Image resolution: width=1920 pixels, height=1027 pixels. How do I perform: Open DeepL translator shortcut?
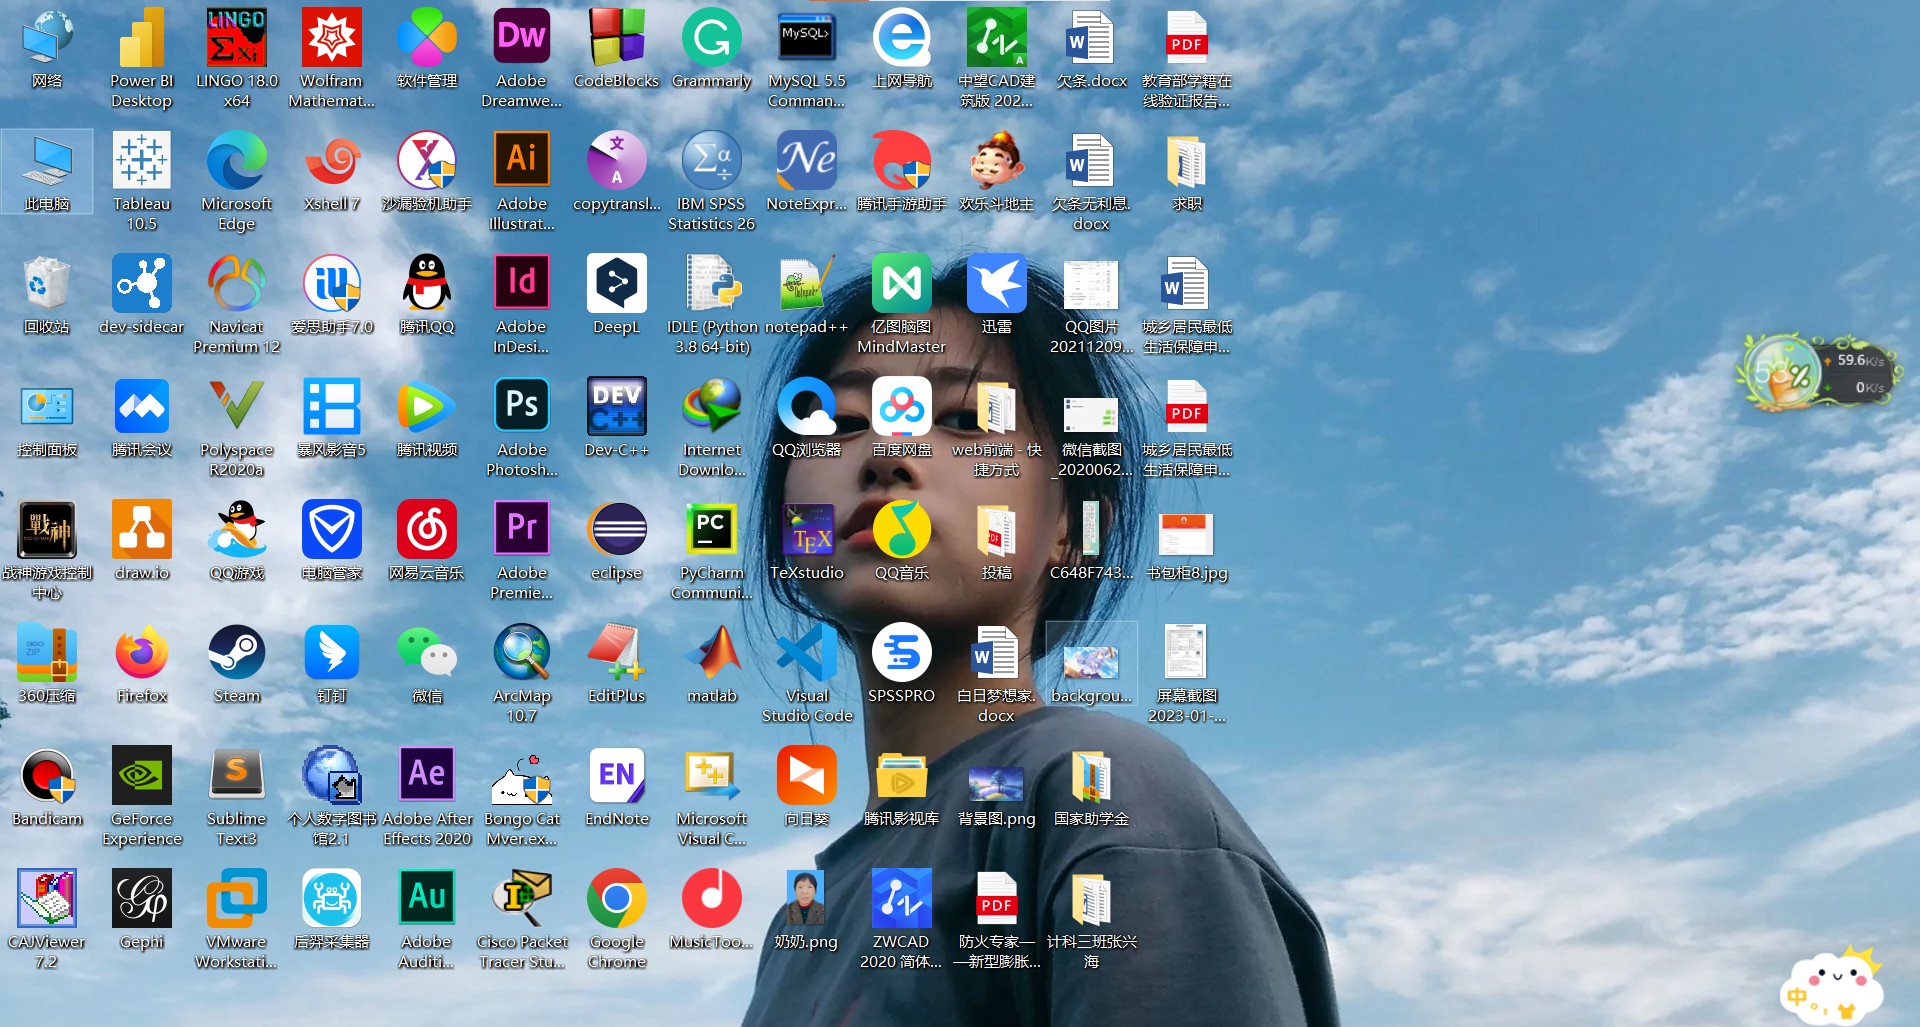coord(616,284)
